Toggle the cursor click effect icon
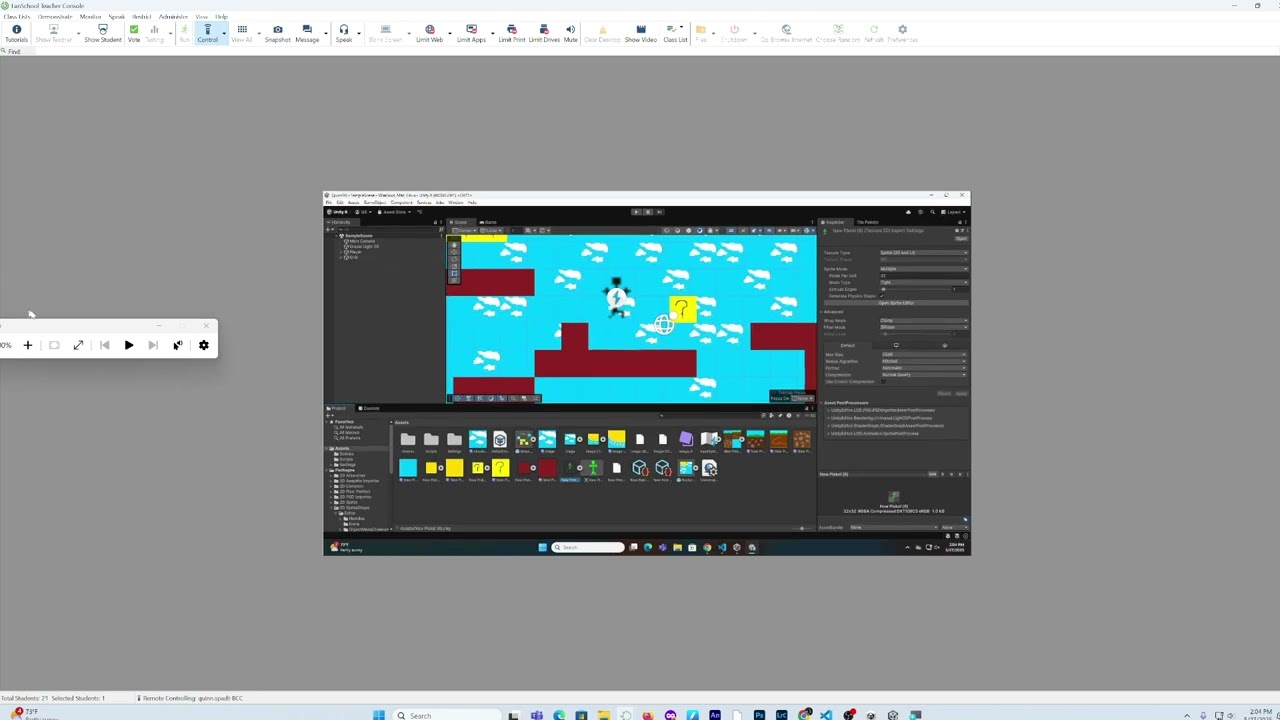The image size is (1280, 720). tap(178, 345)
